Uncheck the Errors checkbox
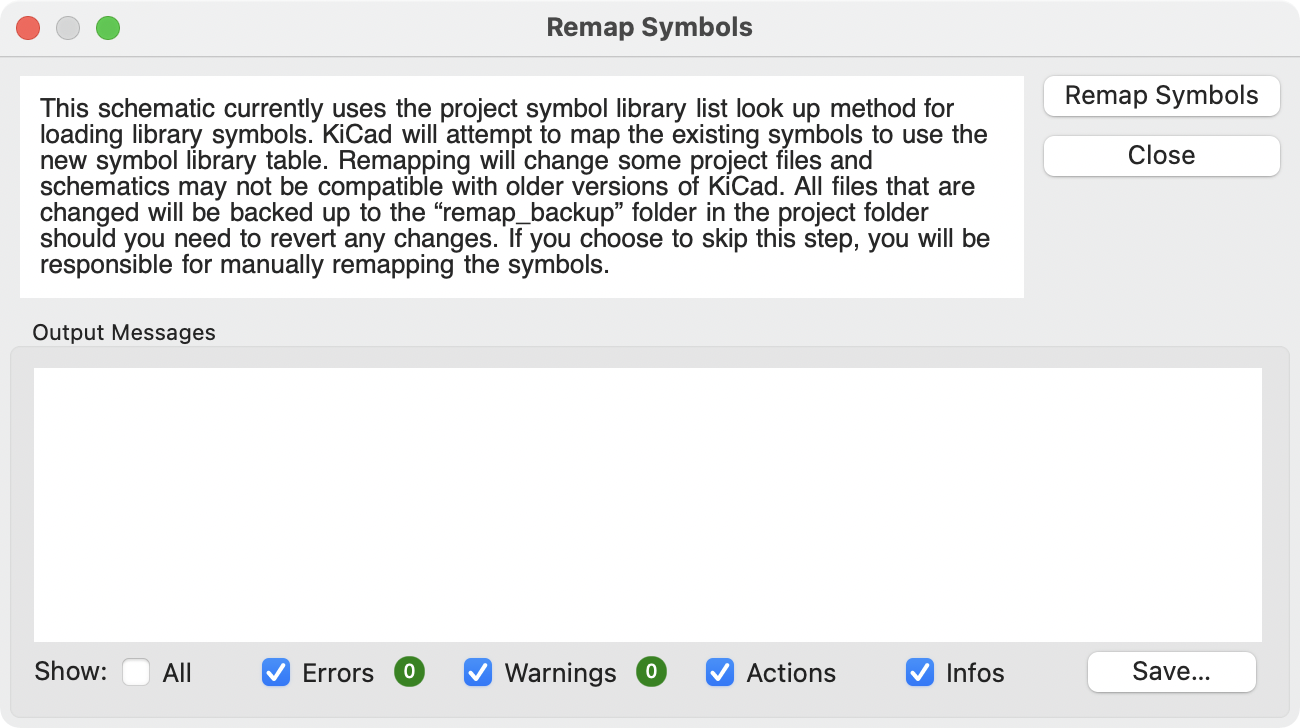Screen dimensions: 1300x728 click(x=277, y=673)
